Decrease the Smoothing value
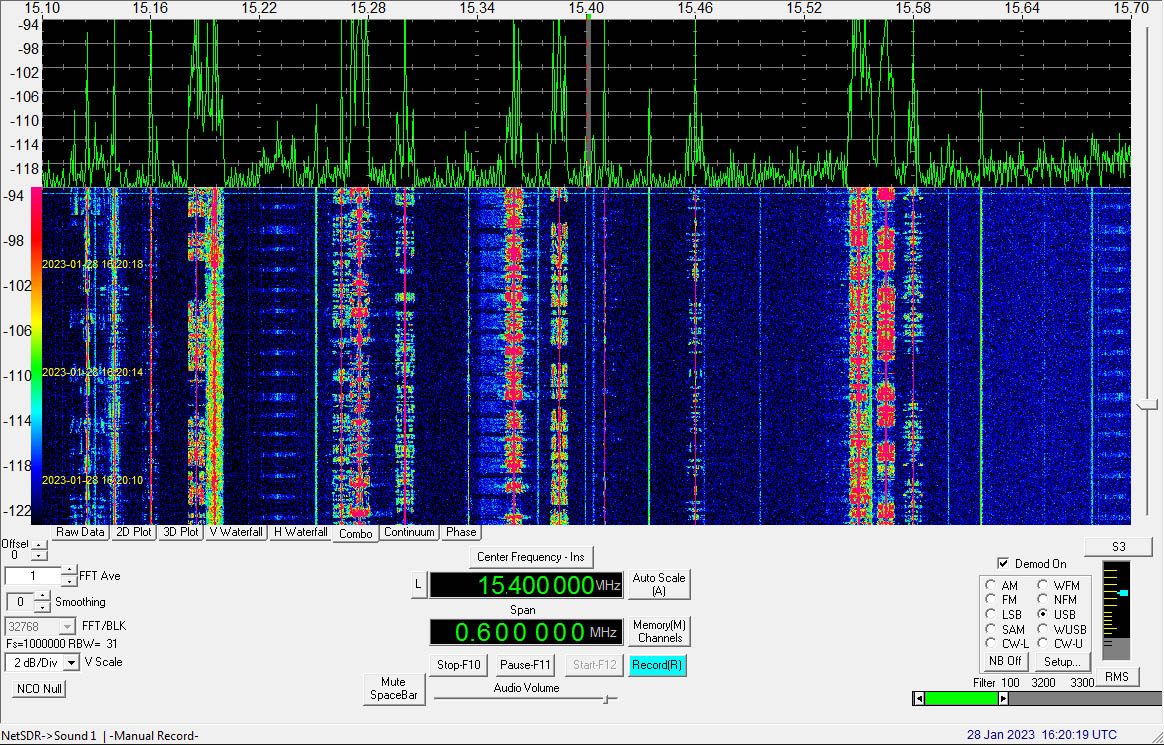This screenshot has width=1164, height=745. click(42, 606)
